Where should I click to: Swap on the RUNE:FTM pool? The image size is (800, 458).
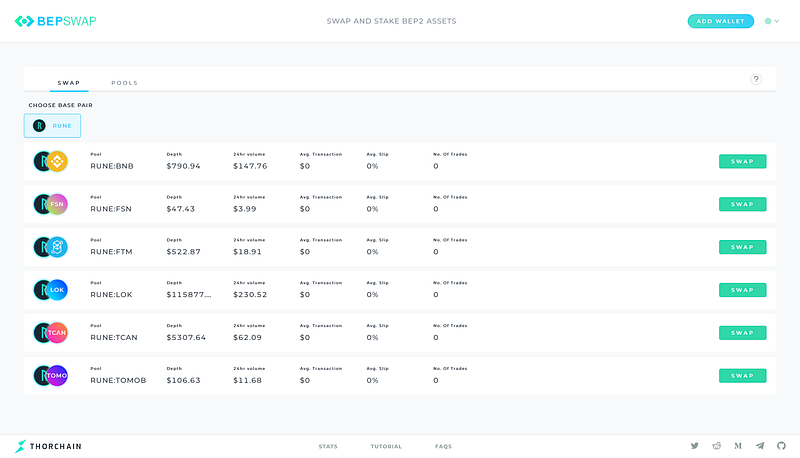tap(742, 247)
